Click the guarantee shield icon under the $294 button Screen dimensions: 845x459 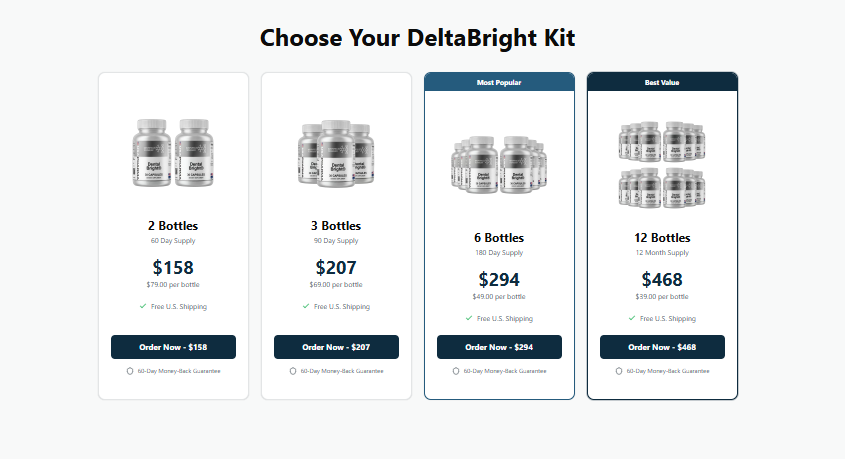(x=456, y=371)
